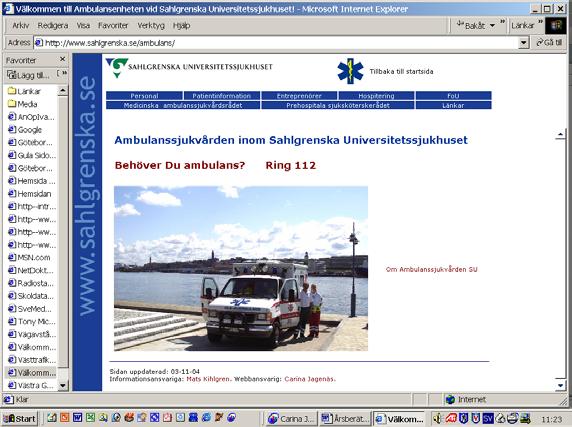This screenshot has width=572, height=427.
Task: Open the Hospitering navigation tab
Action: 376,96
